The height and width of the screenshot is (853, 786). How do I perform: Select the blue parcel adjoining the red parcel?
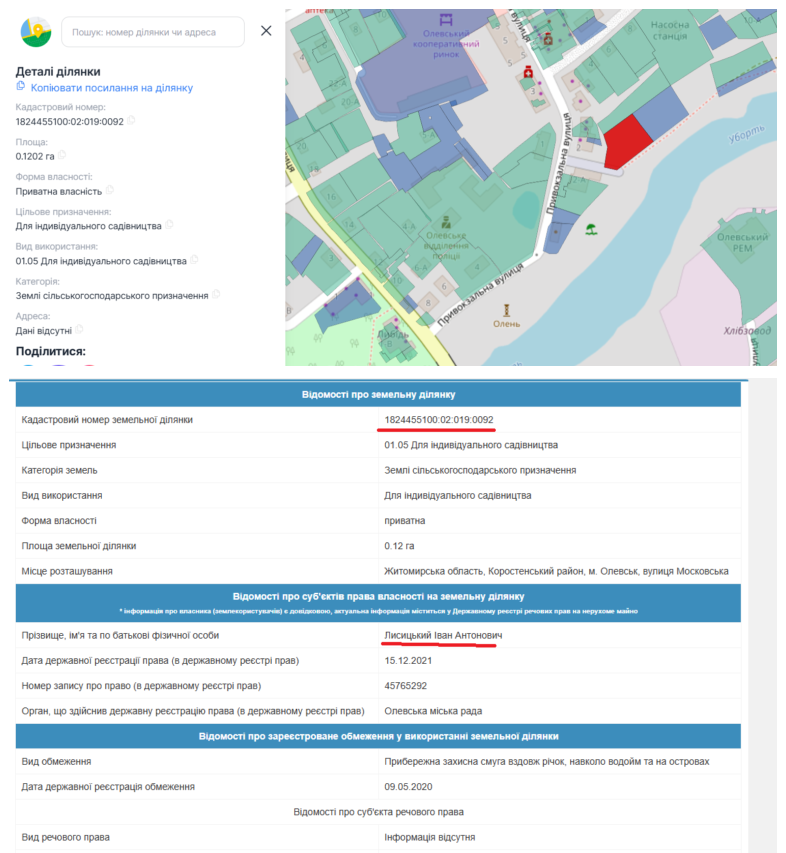point(661,114)
